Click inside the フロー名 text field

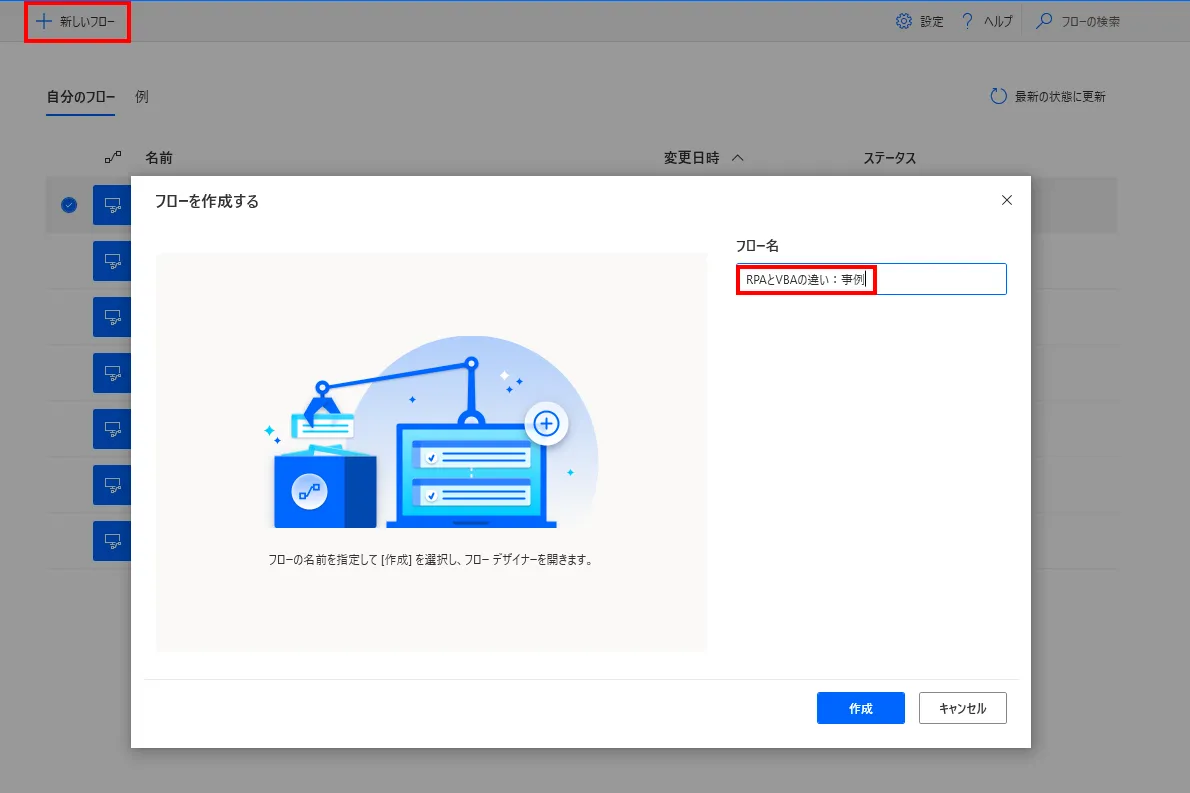[940, 280]
